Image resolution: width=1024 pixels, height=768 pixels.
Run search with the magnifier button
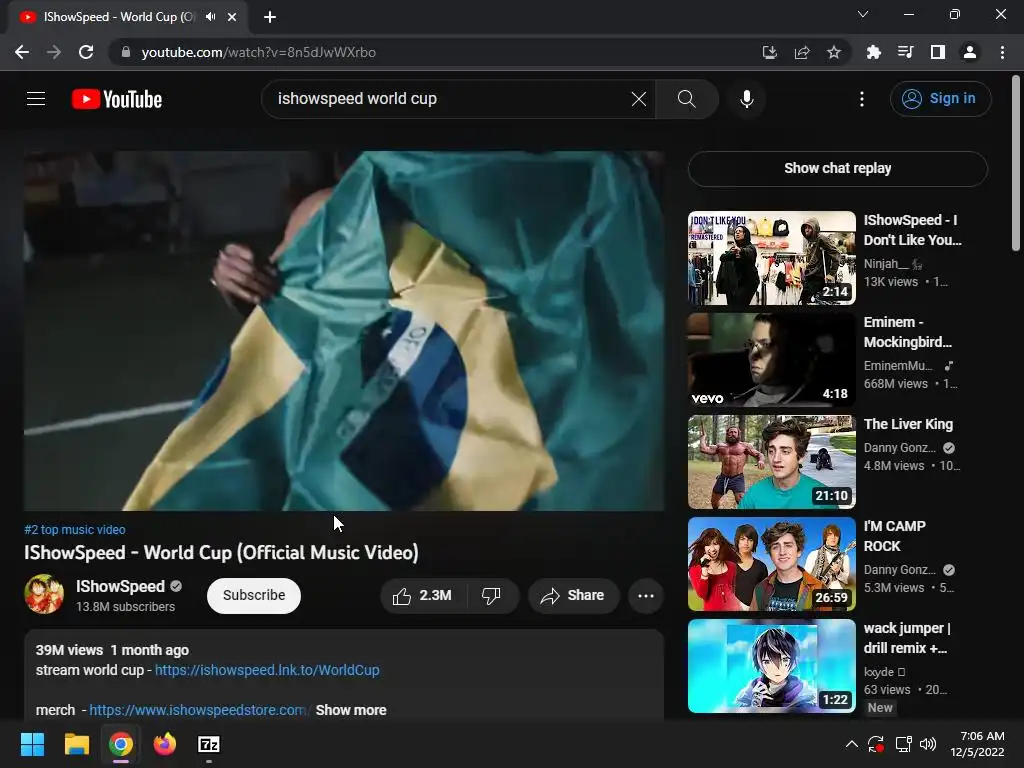pyautogui.click(x=686, y=99)
